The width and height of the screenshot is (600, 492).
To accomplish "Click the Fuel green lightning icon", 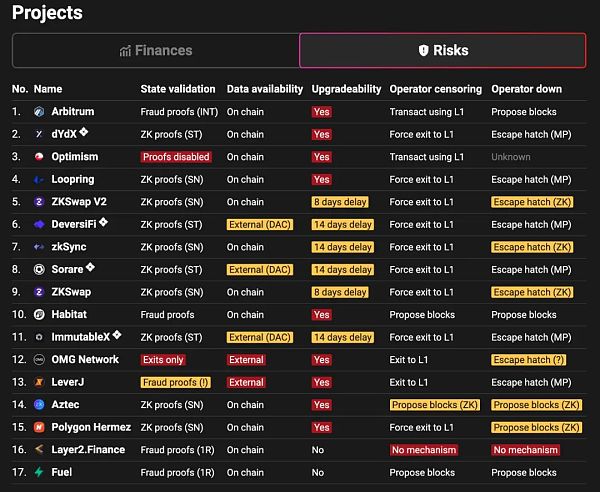I will coord(40,472).
